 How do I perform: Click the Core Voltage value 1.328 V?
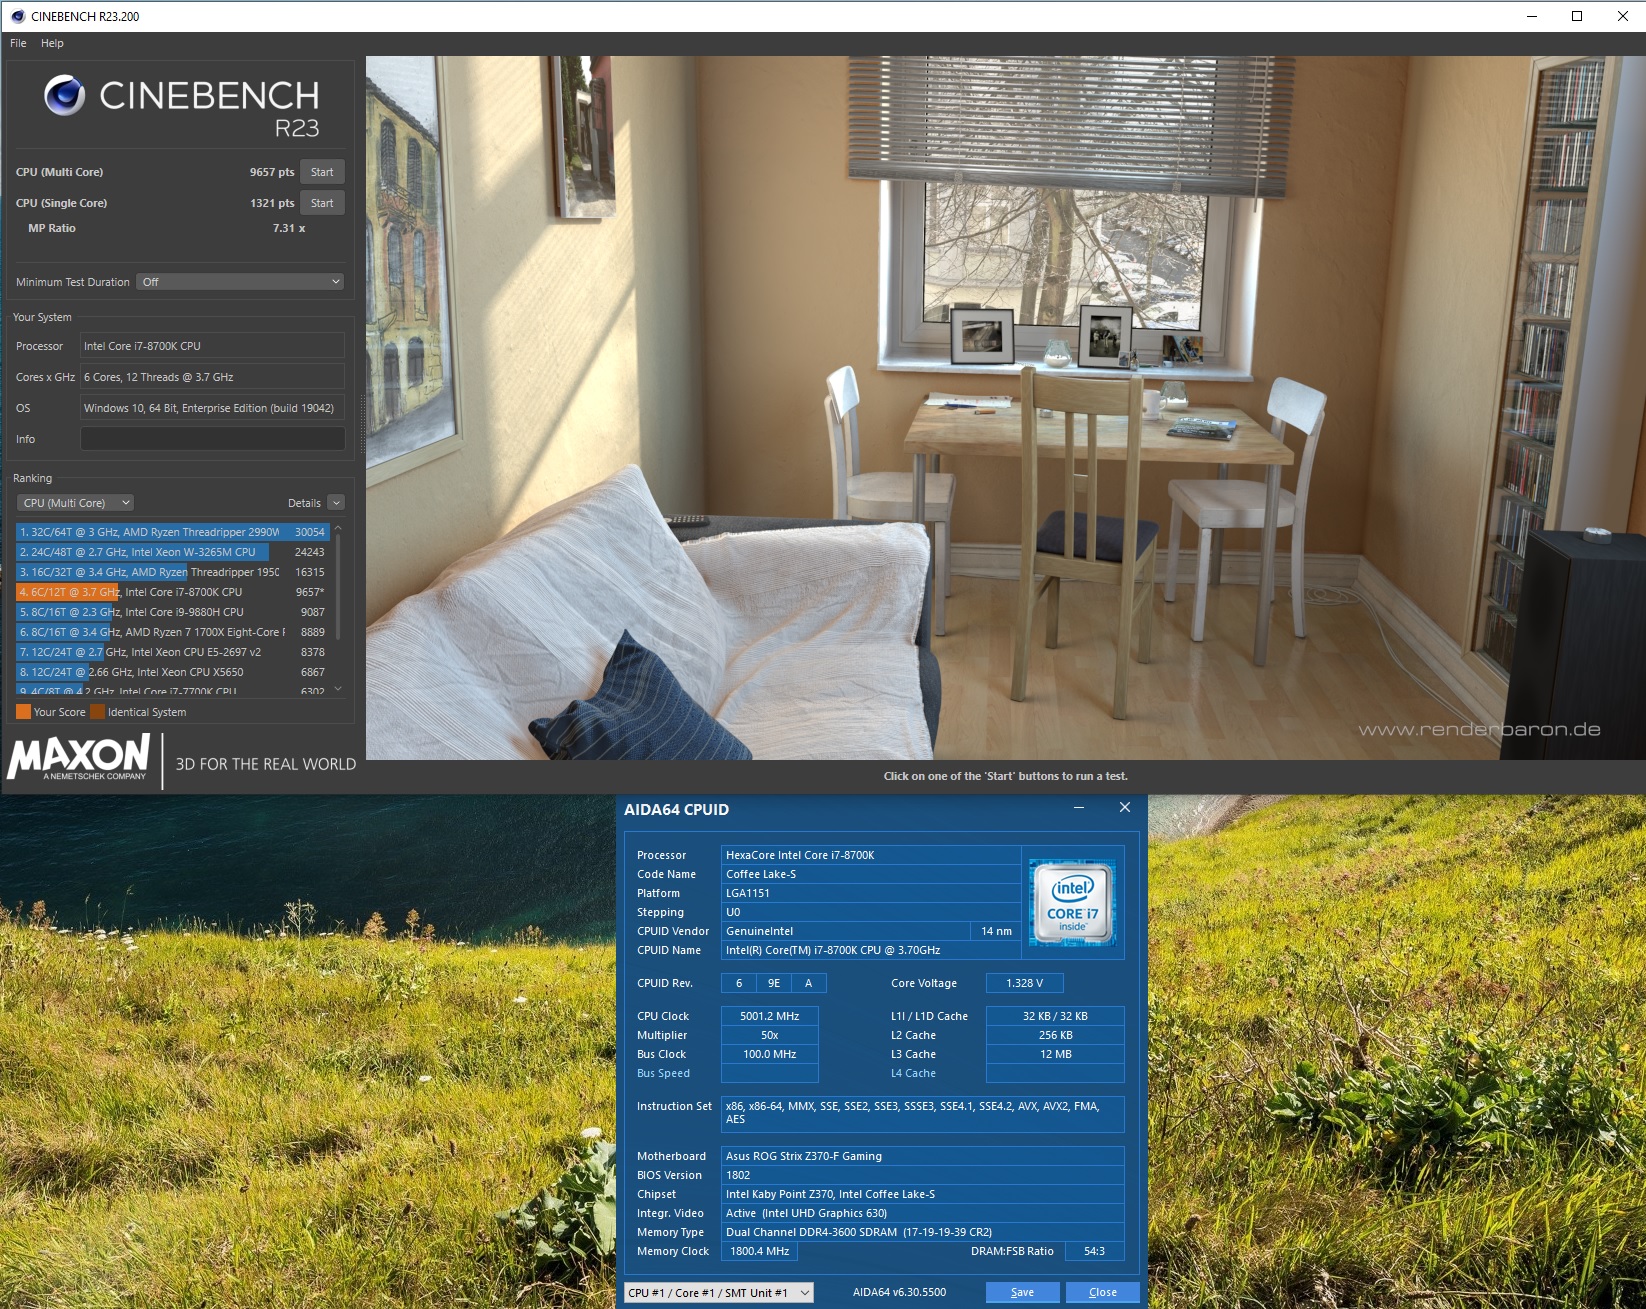(1024, 983)
